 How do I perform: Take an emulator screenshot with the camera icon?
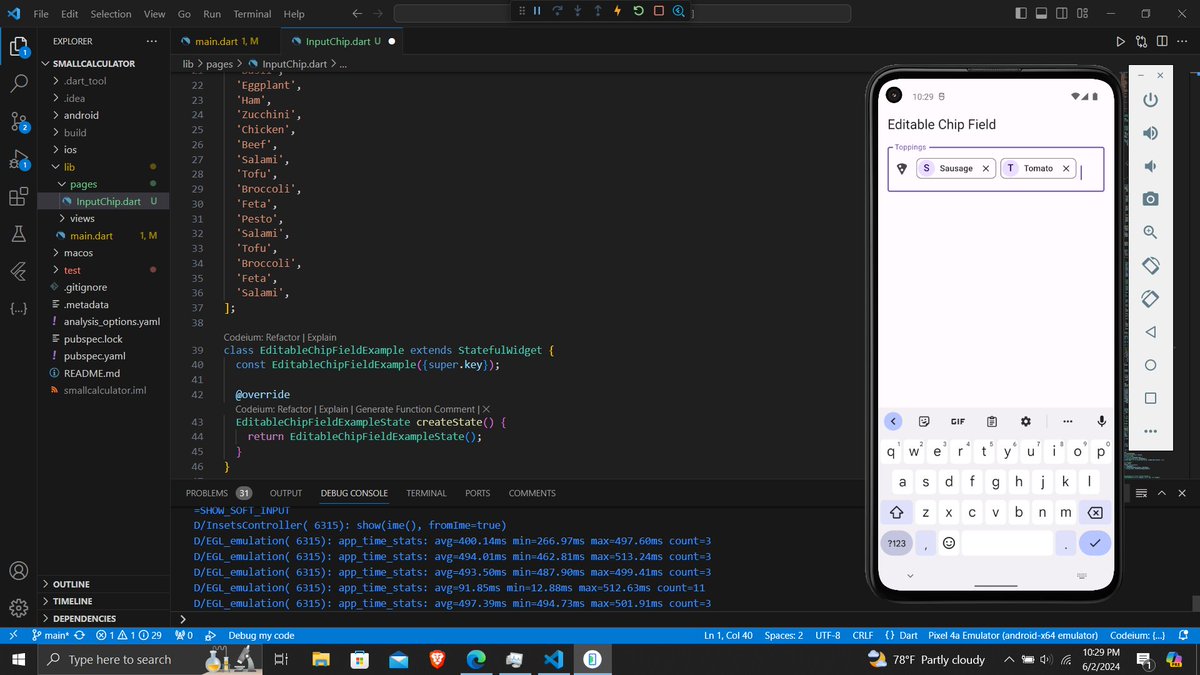(1150, 198)
